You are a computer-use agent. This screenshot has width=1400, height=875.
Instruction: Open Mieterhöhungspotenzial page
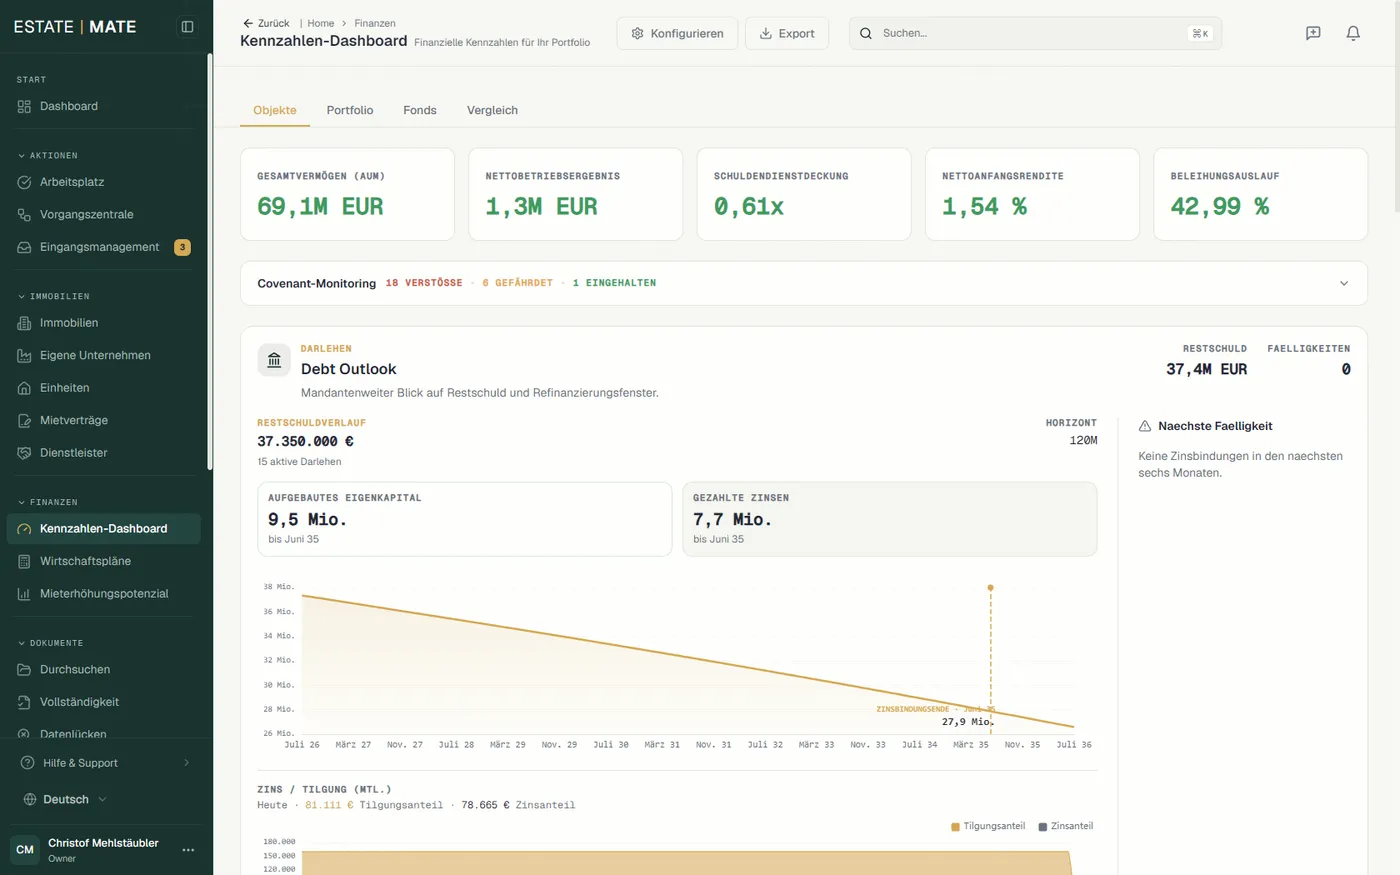point(104,593)
